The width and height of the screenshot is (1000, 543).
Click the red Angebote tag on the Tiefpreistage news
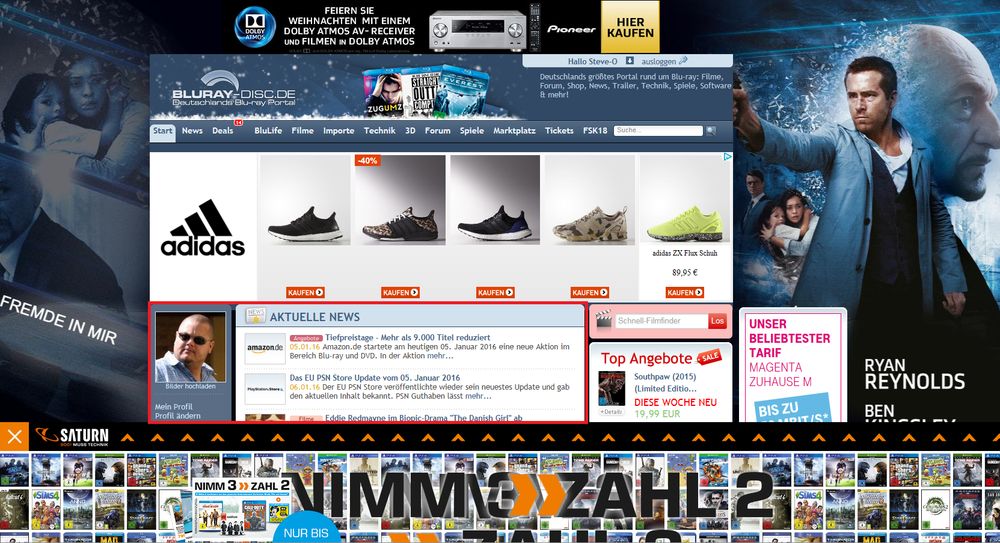pyautogui.click(x=306, y=338)
